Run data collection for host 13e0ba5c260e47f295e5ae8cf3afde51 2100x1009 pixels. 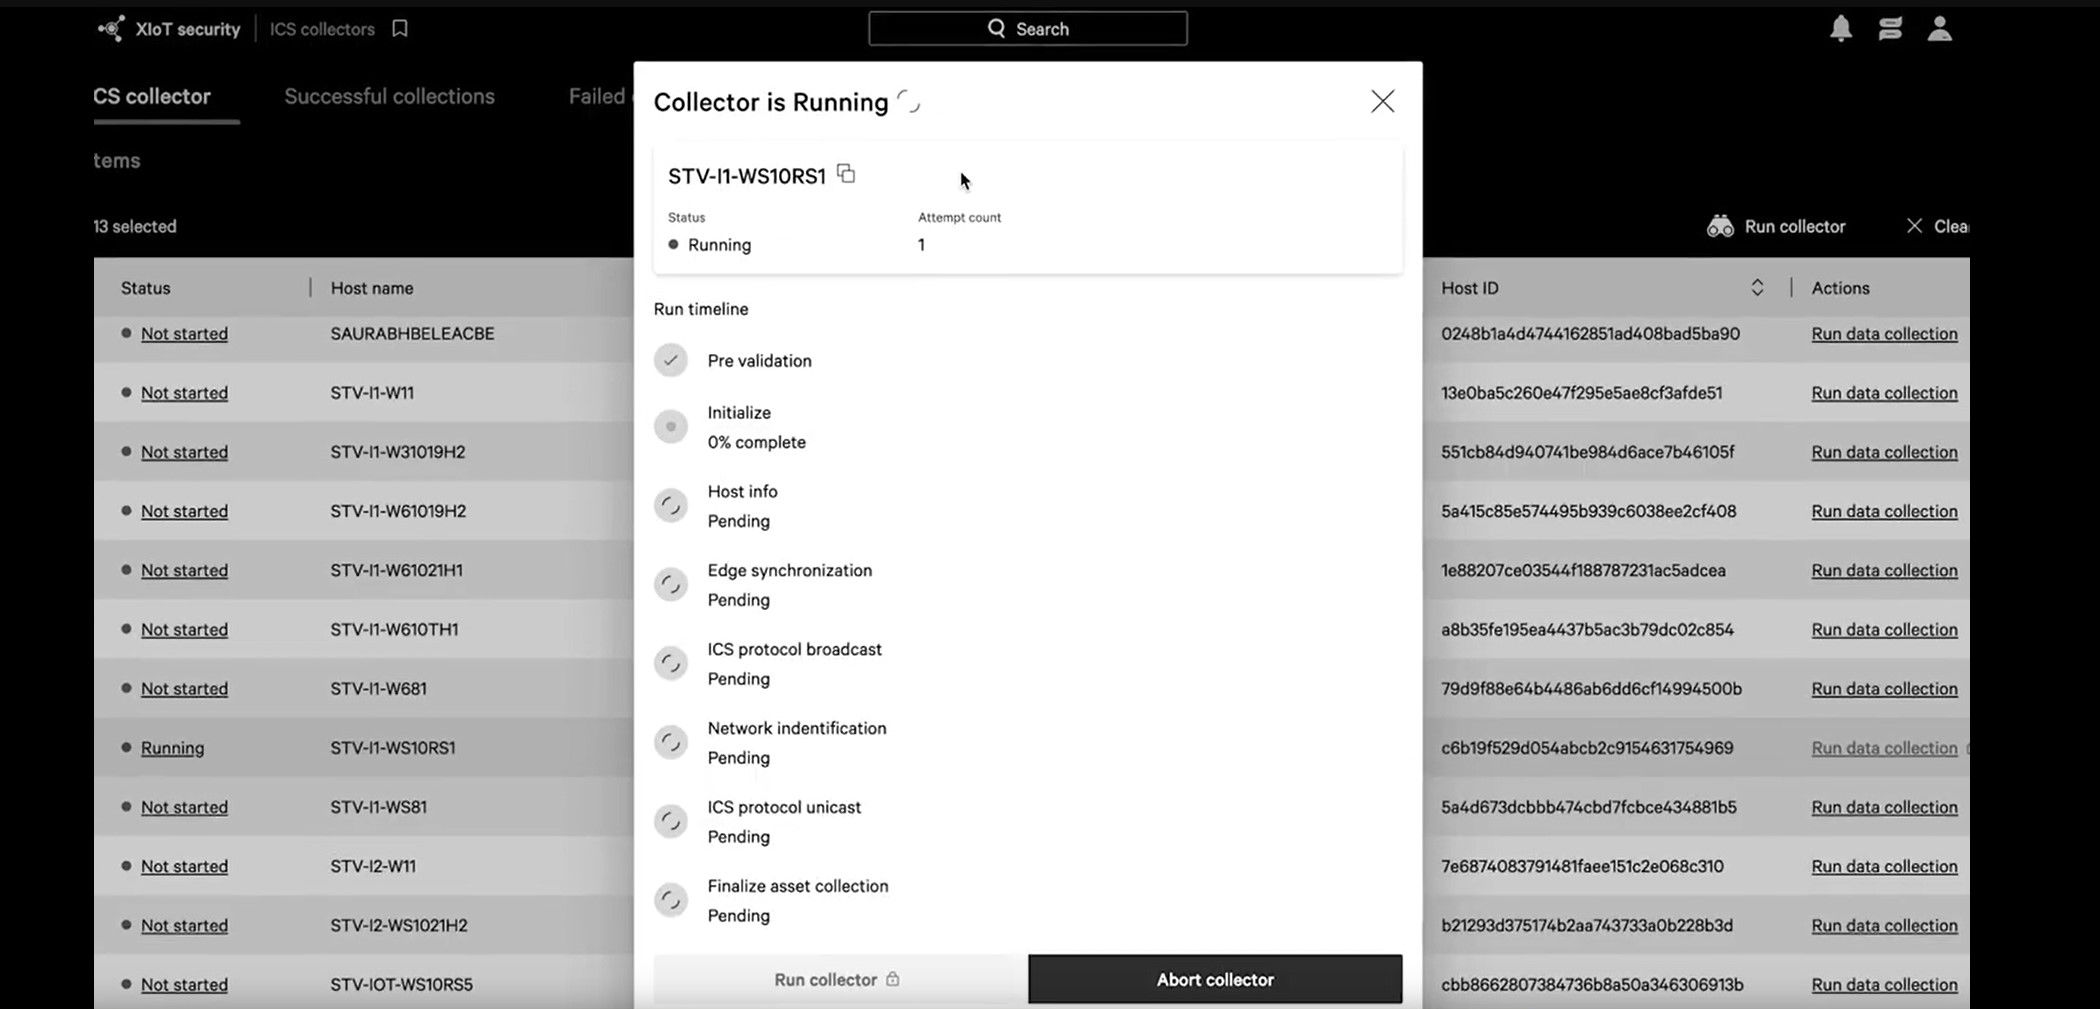(x=1884, y=393)
